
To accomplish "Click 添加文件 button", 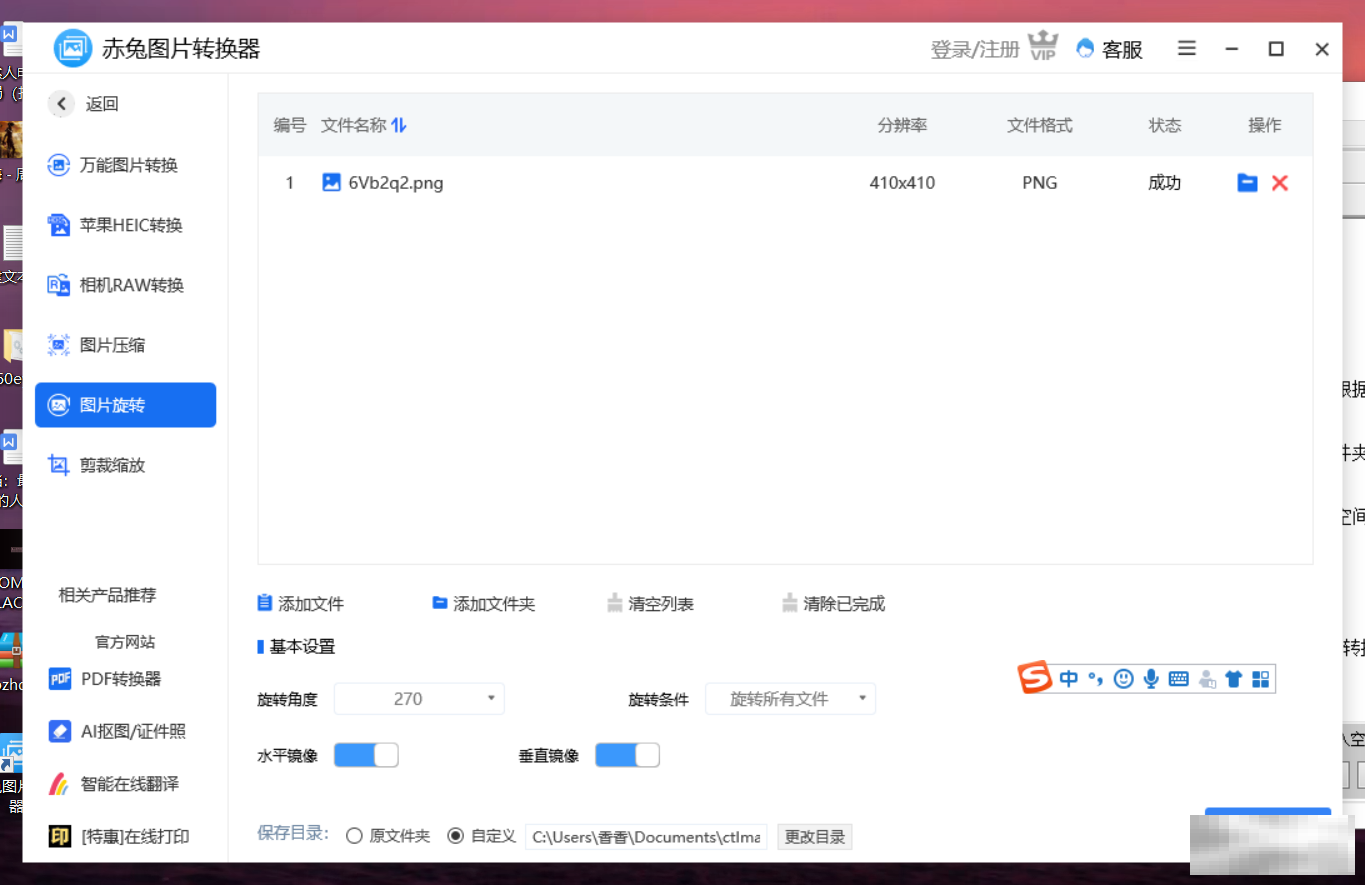I will click(x=301, y=604).
